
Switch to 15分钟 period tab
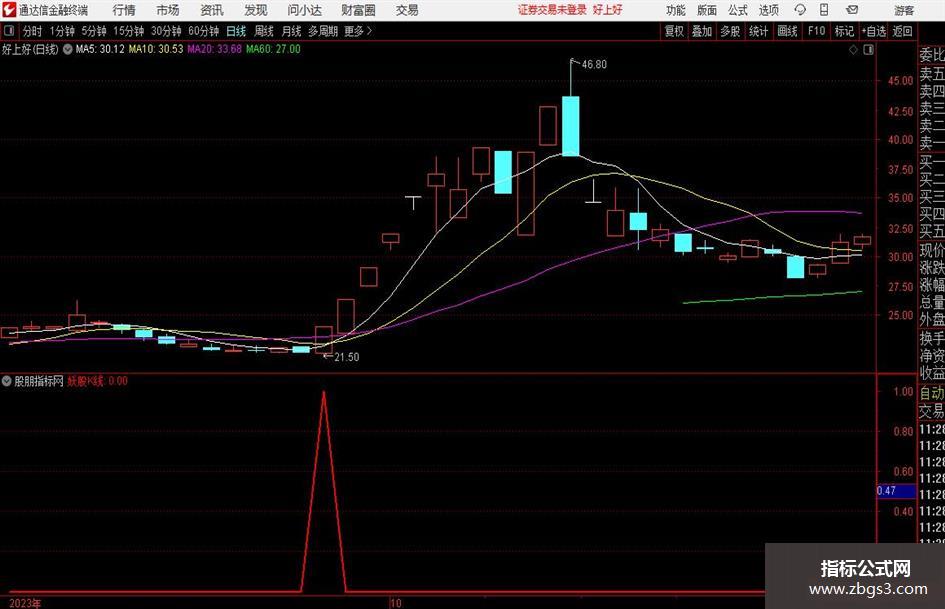(x=128, y=31)
